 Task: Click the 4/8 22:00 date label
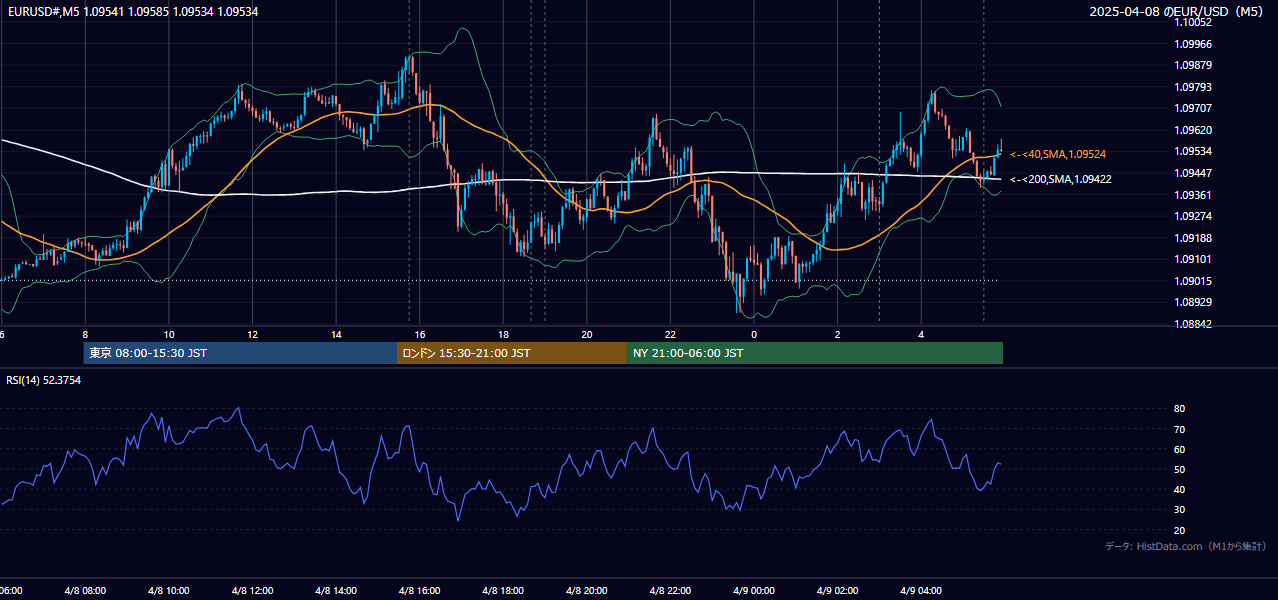(671, 591)
